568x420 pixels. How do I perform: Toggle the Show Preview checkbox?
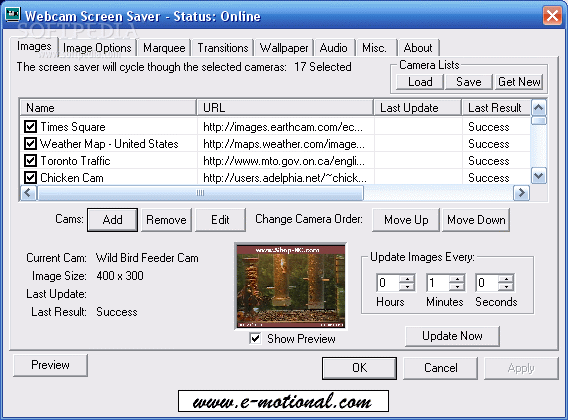(x=255, y=338)
